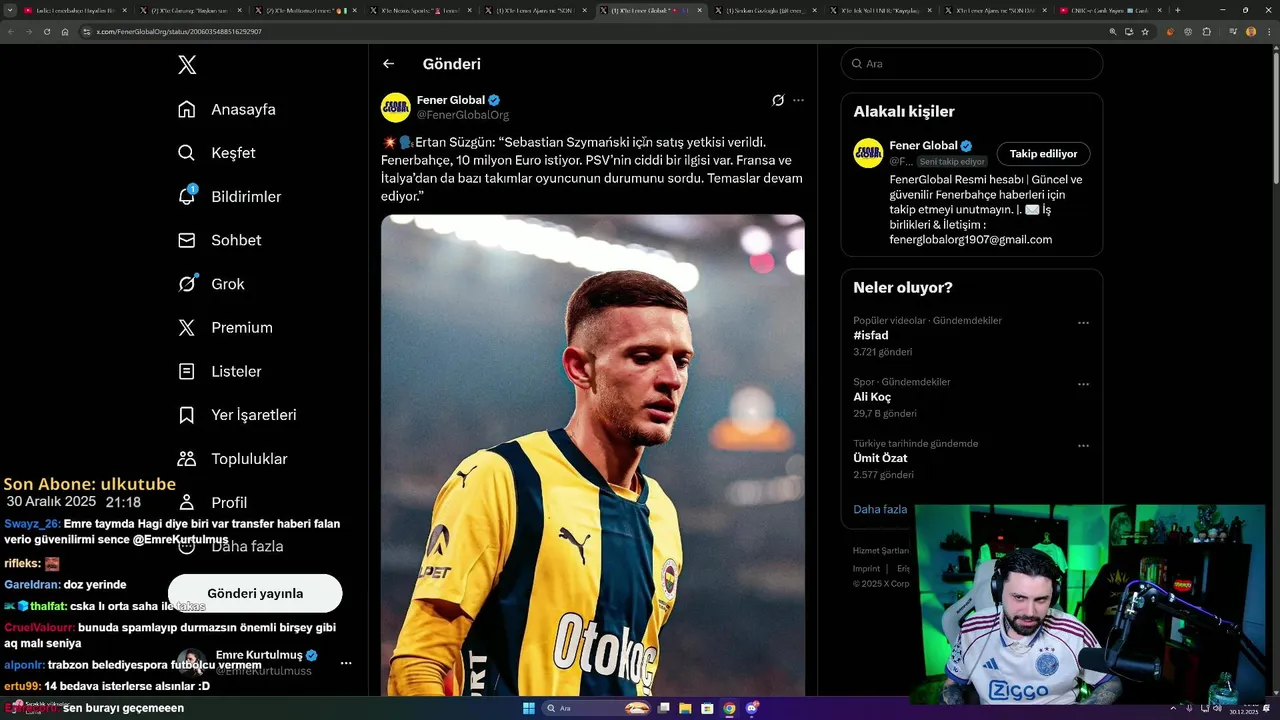This screenshot has width=1280, height=720.
Task: Click the volume icon in the tray
Action: click(1217, 708)
